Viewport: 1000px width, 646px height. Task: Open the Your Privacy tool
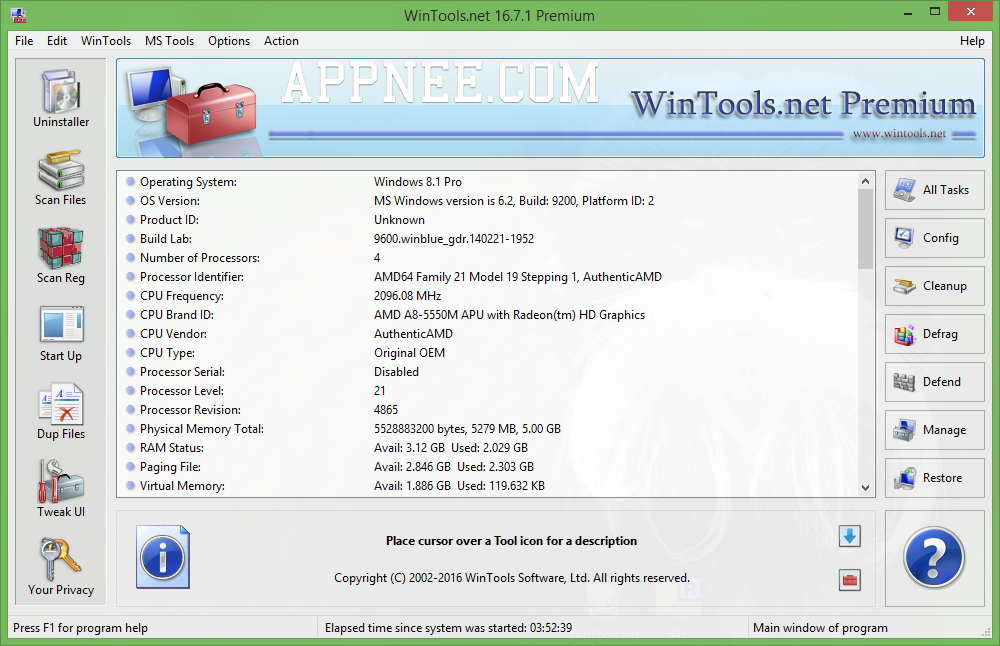coord(61,567)
